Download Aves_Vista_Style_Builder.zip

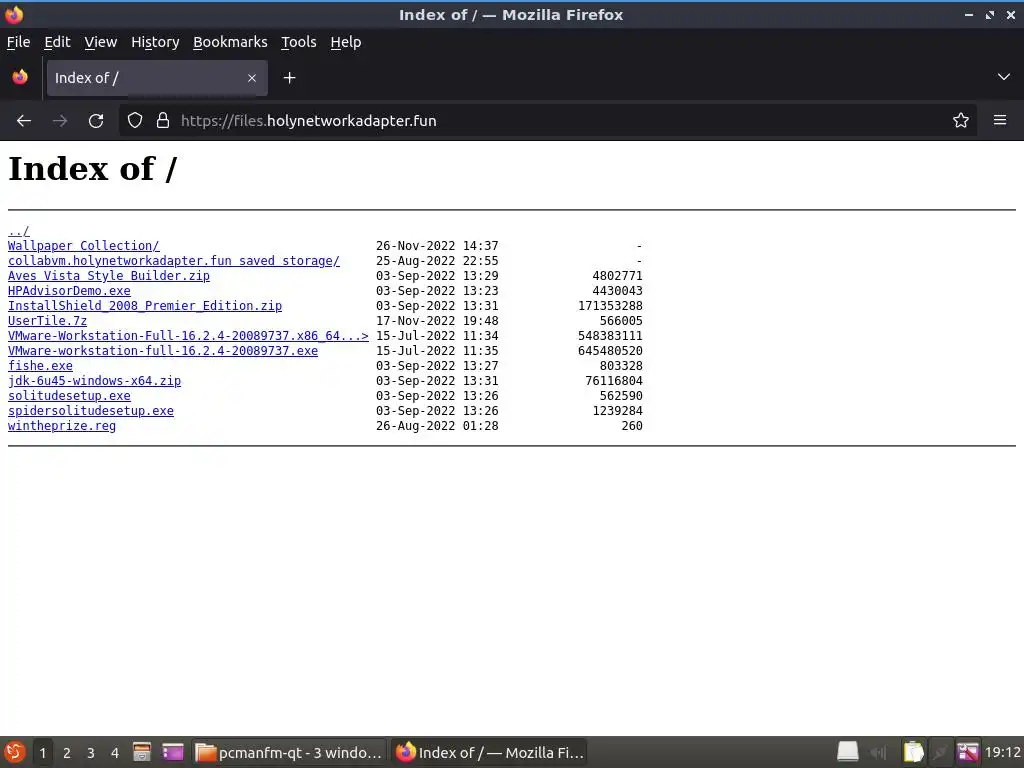pyautogui.click(x=109, y=276)
